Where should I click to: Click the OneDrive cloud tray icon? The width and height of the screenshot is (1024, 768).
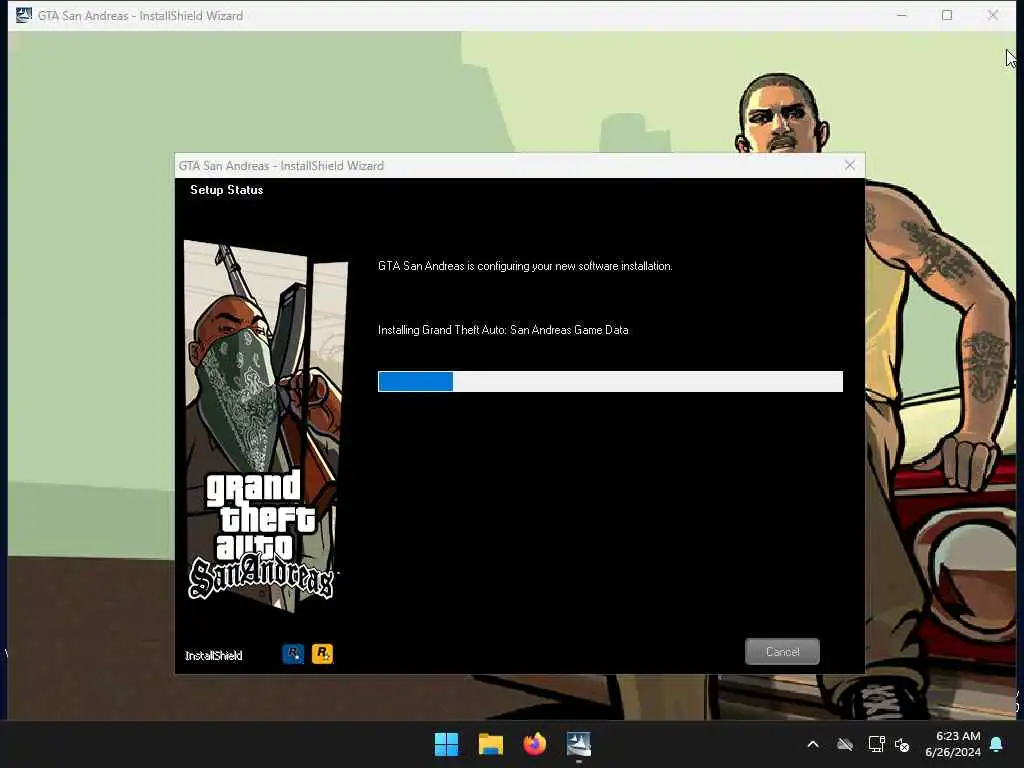(845, 744)
